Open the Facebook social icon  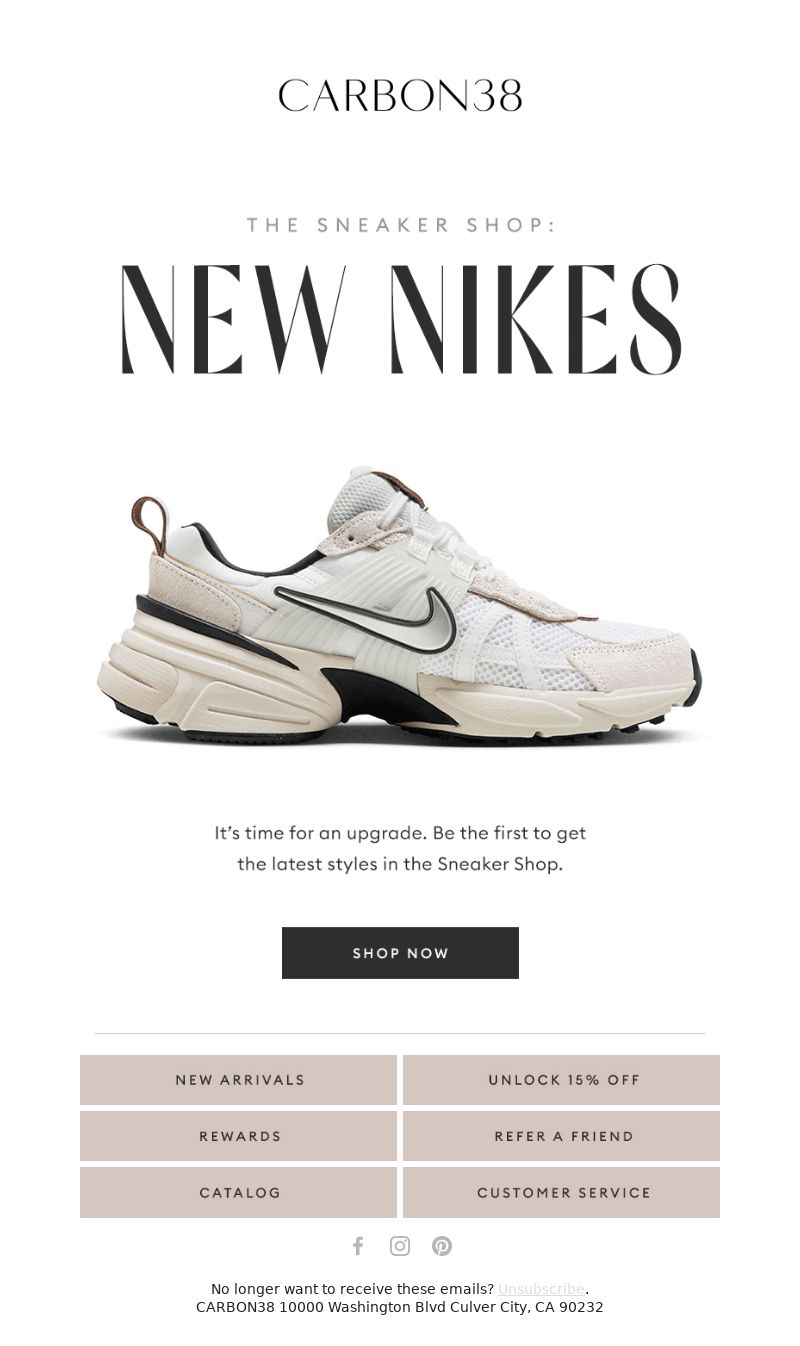point(358,1246)
